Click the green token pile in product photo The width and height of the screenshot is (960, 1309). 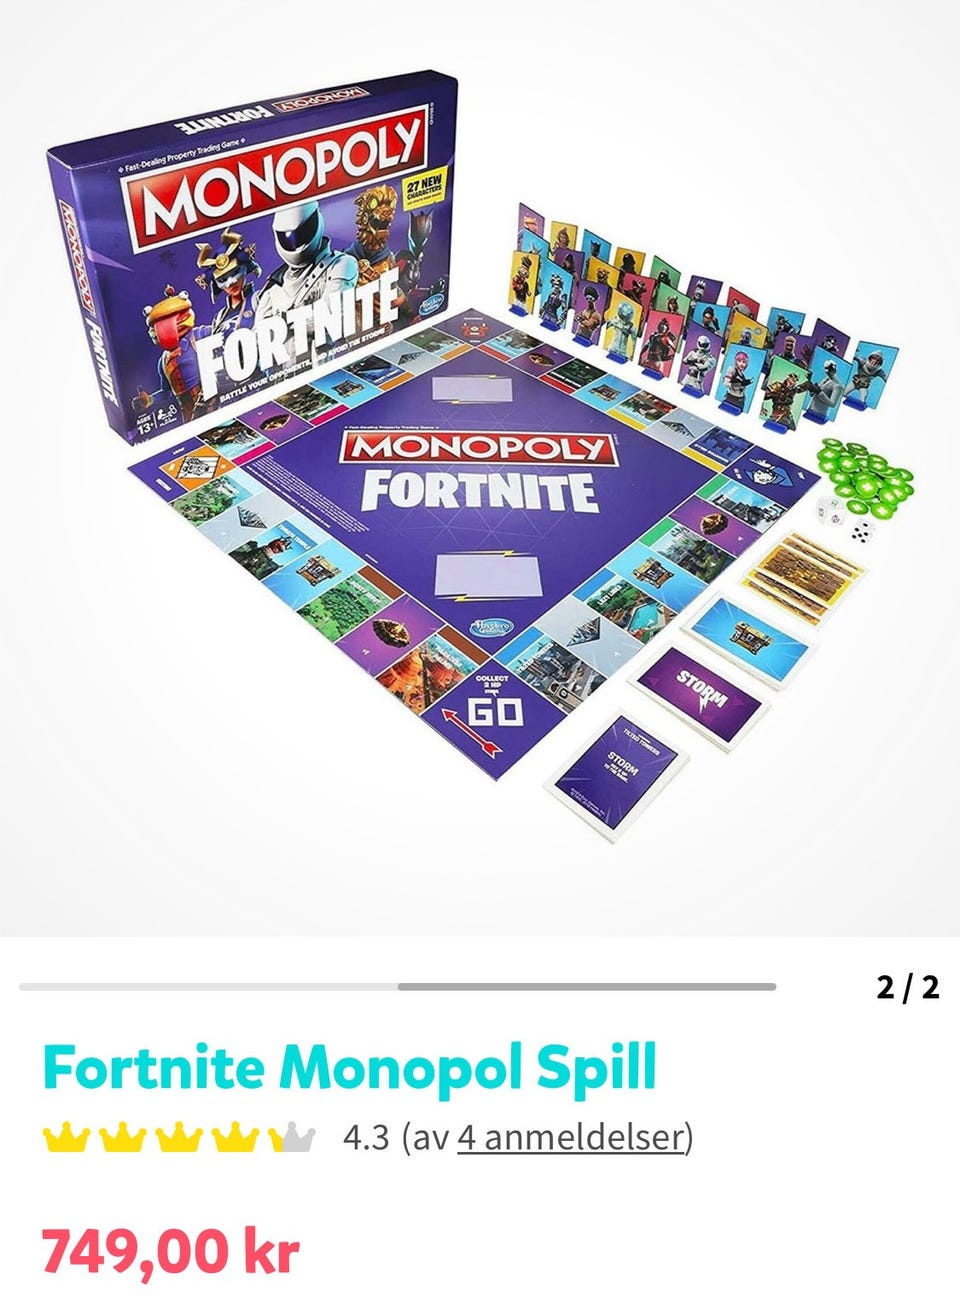pyautogui.click(x=865, y=472)
